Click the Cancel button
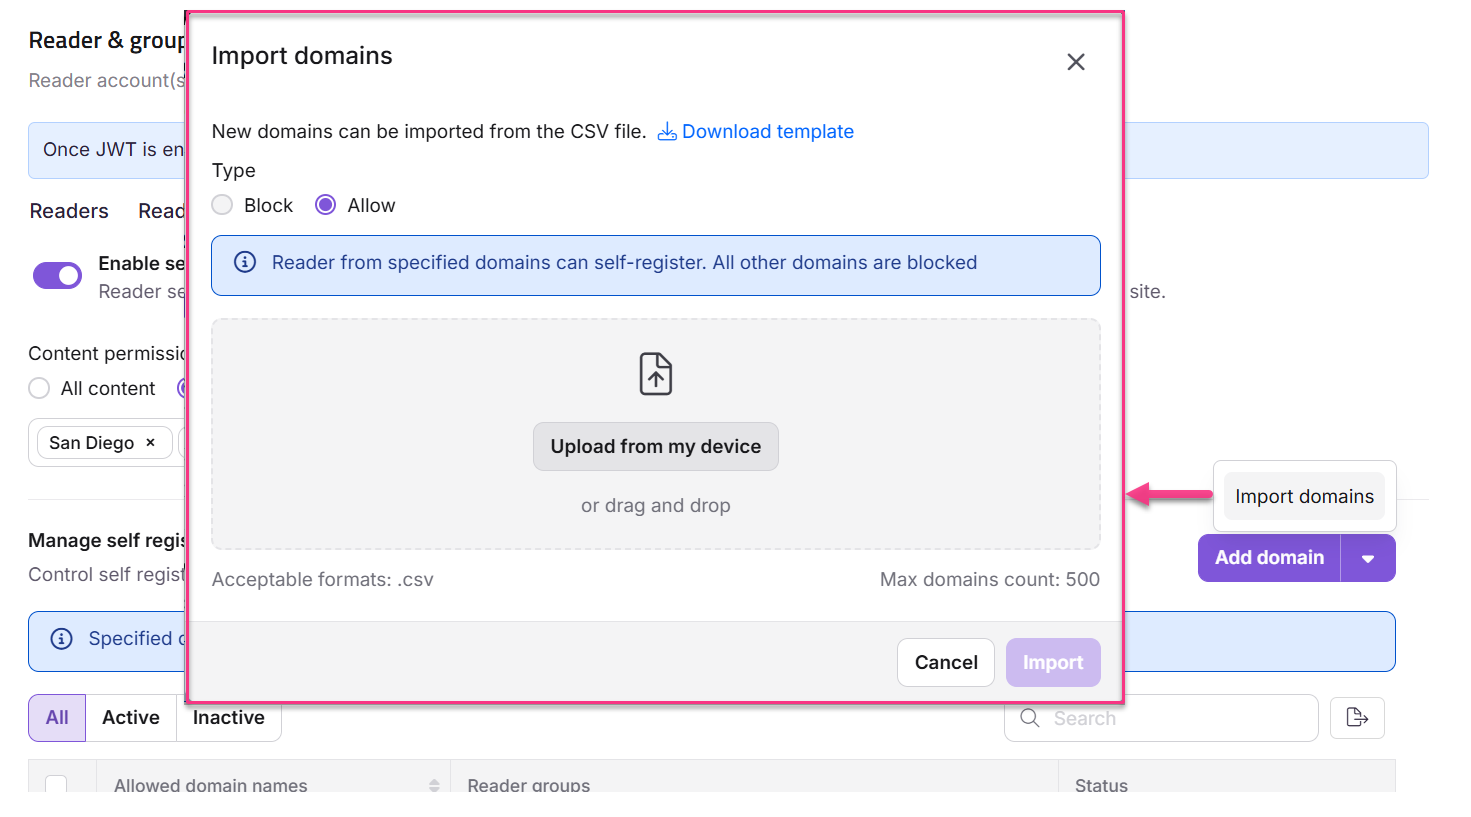The width and height of the screenshot is (1471, 817). point(945,662)
